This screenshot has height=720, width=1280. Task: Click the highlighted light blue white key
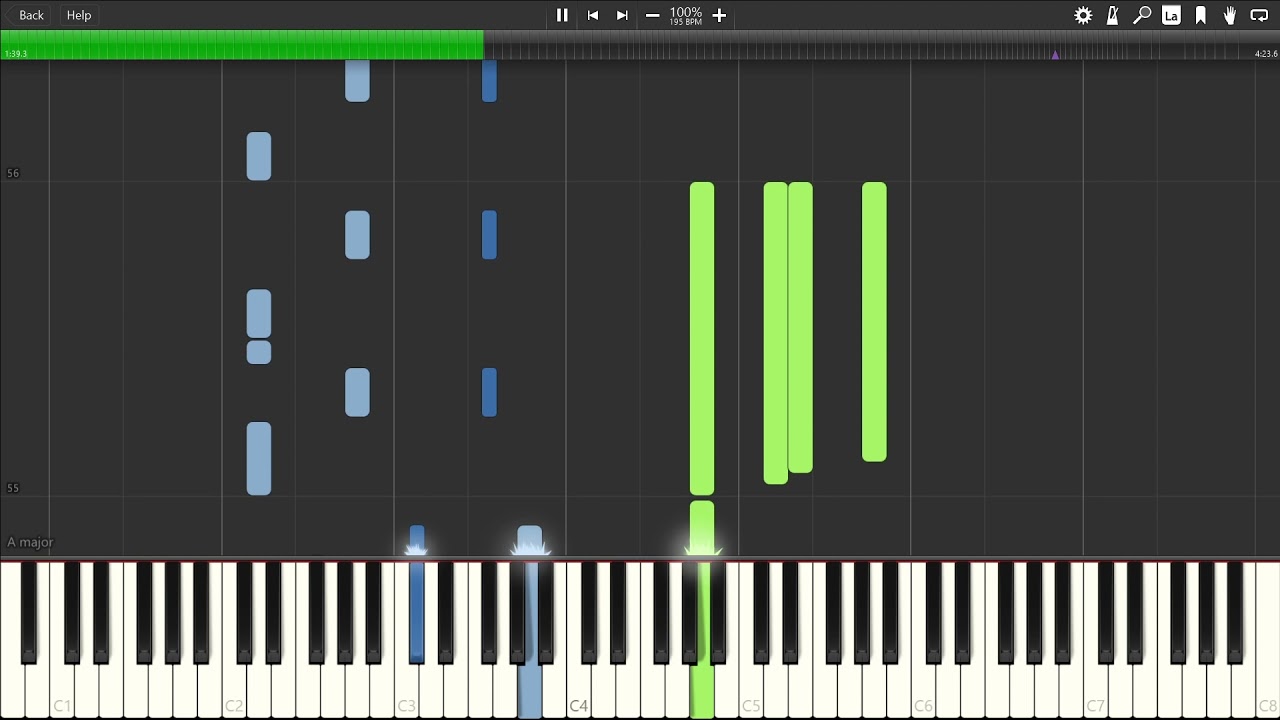530,690
